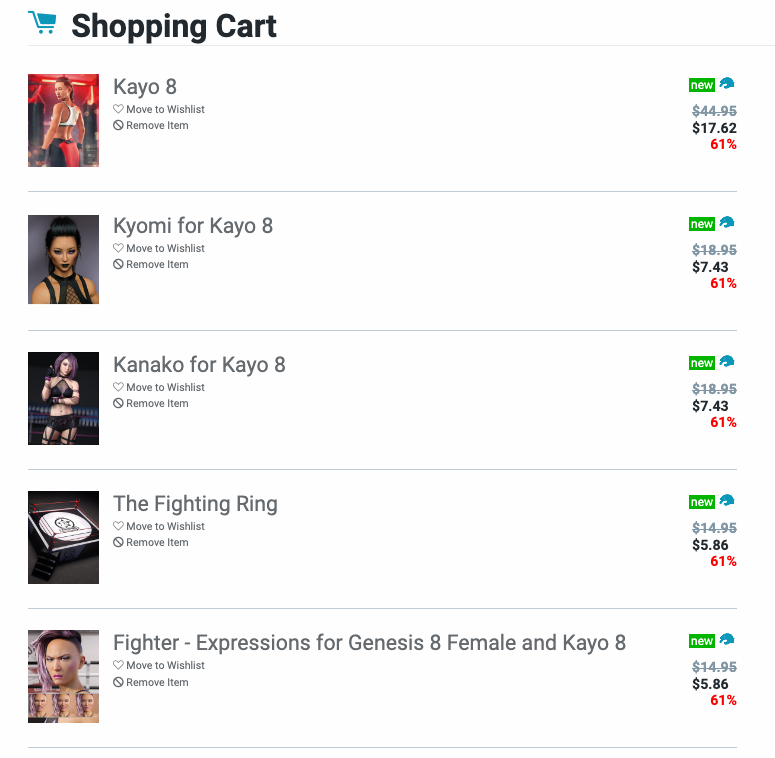Image resolution: width=775 pixels, height=758 pixels.
Task: Open The Fighting Ring product title
Action: click(x=195, y=504)
